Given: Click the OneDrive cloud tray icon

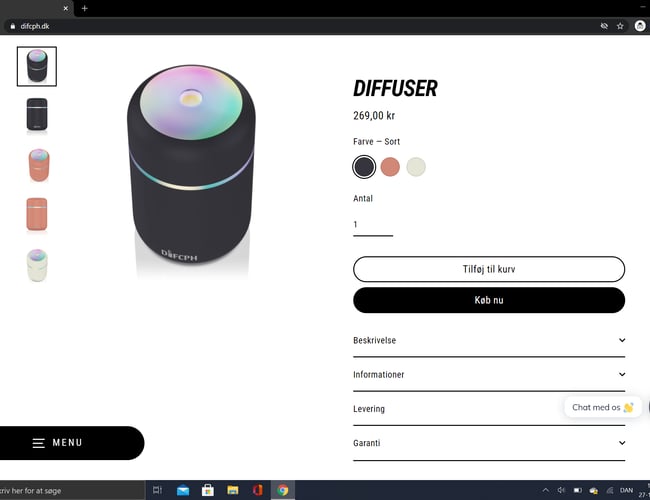Looking at the screenshot, I should tap(594, 491).
